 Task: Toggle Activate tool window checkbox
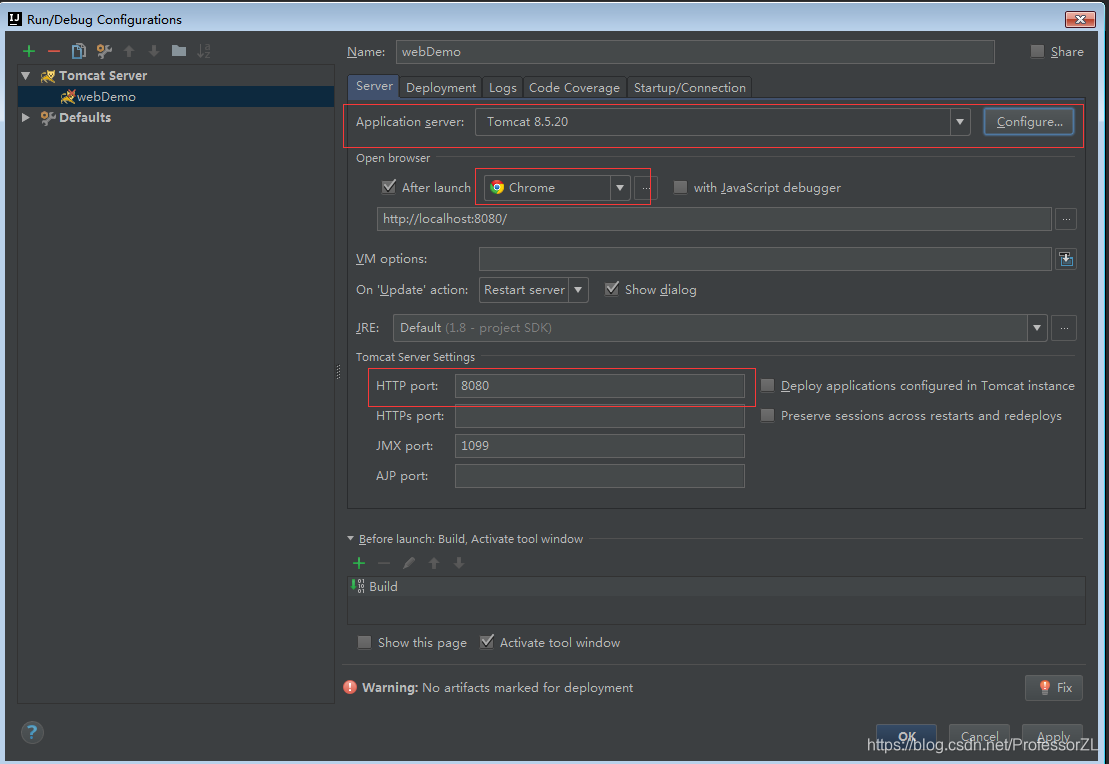click(x=487, y=642)
